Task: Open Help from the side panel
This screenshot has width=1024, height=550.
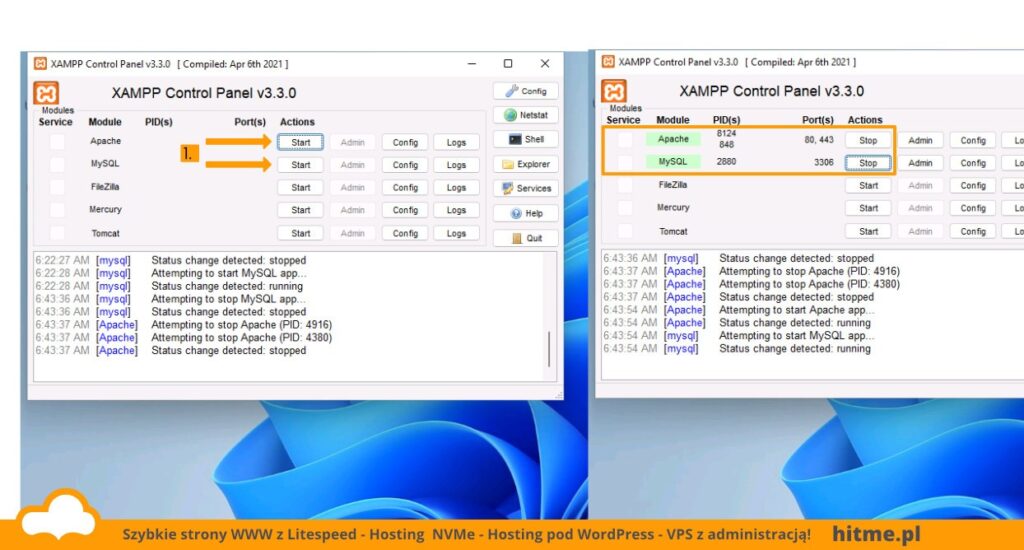Action: pos(526,213)
